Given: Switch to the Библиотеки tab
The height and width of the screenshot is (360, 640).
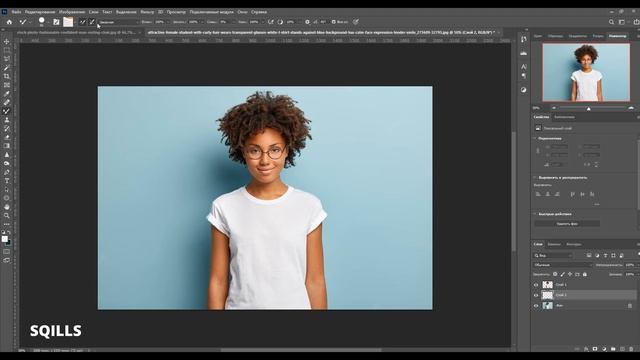Looking at the screenshot, I should [564, 117].
